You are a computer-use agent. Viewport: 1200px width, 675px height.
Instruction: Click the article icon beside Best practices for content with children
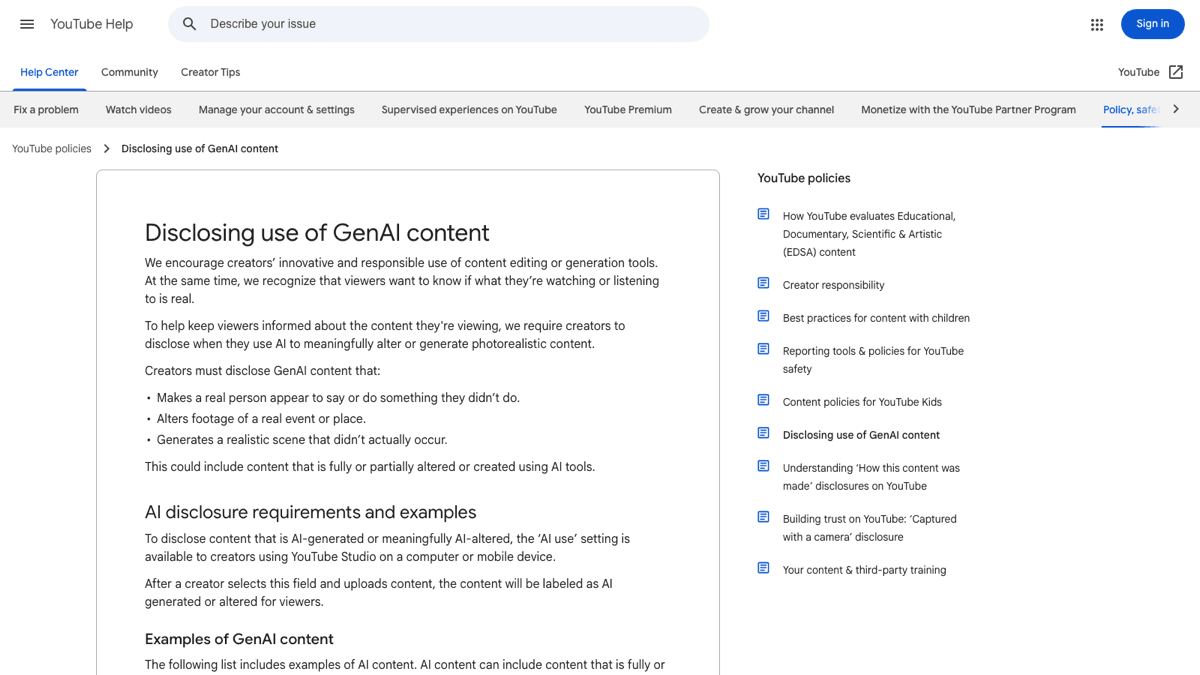[x=763, y=317]
